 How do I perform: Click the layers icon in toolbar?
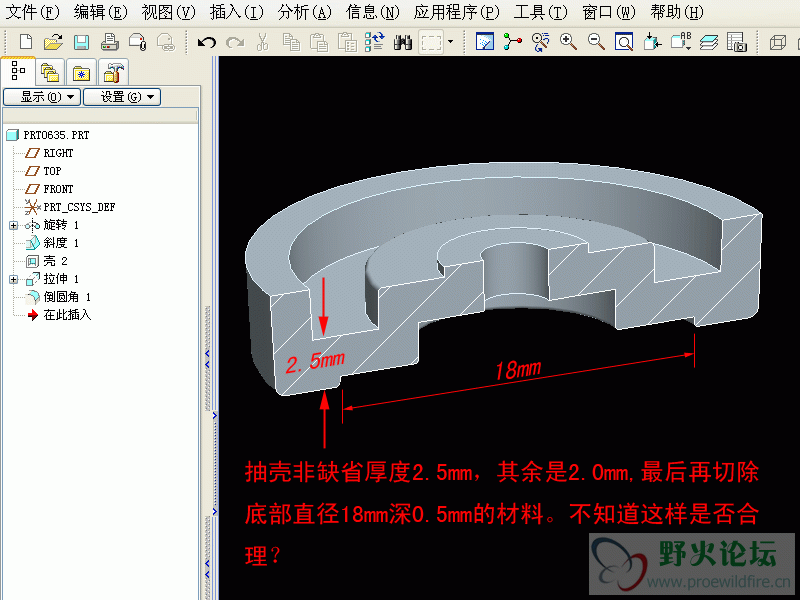[709, 42]
